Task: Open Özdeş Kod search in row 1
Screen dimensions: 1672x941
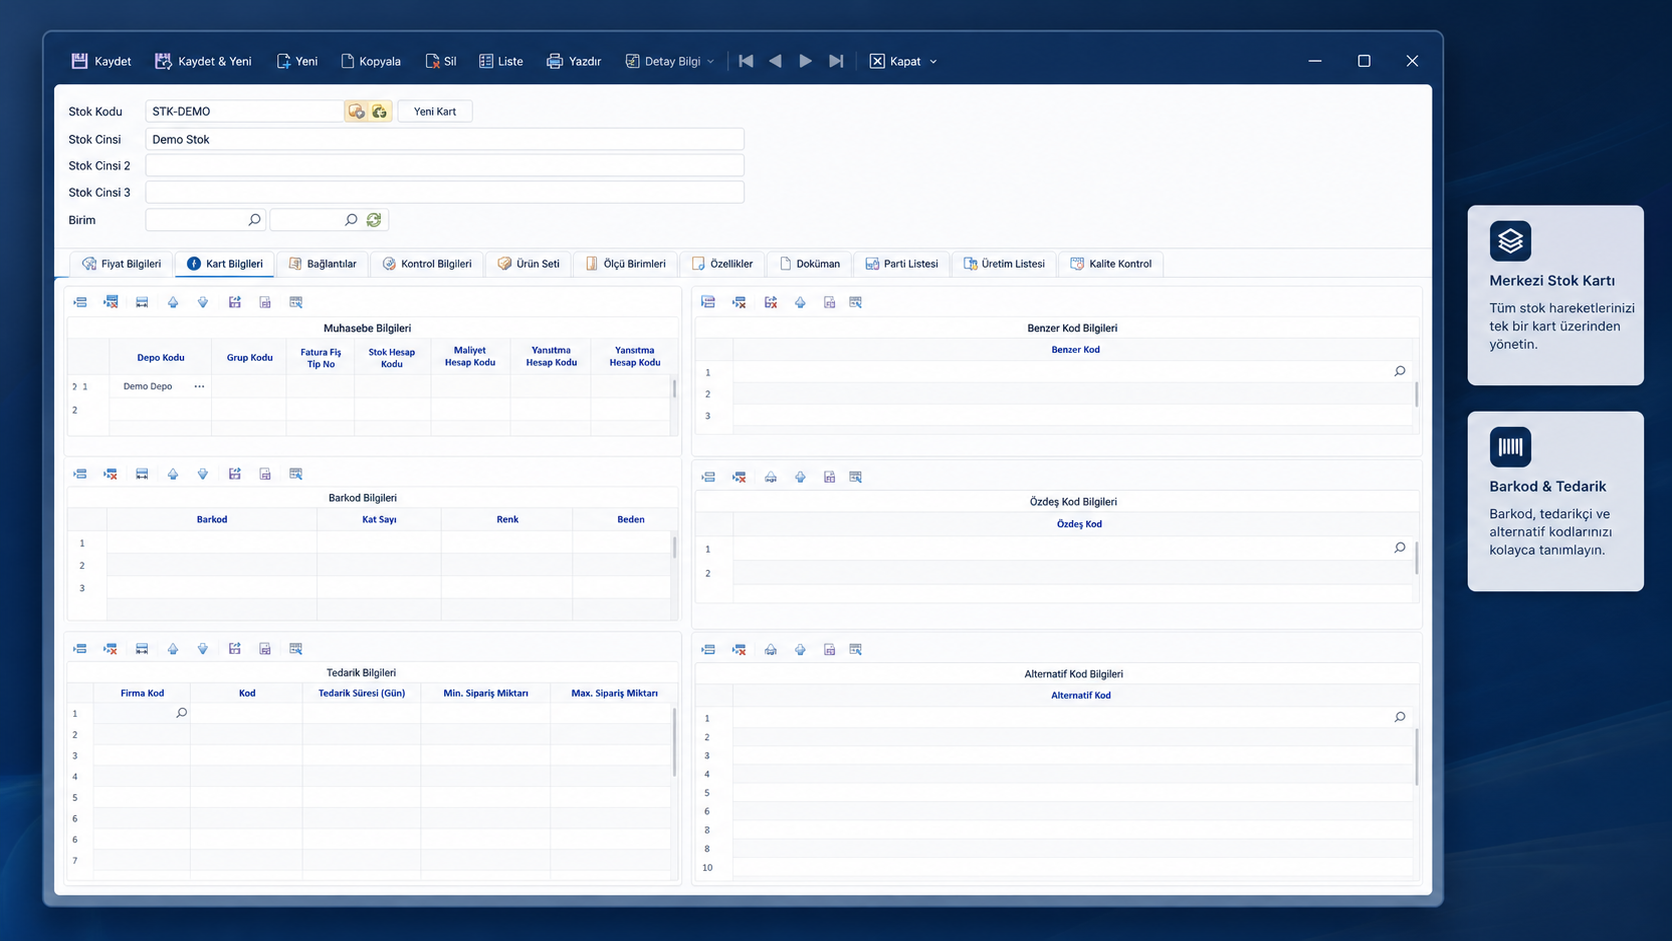Action: point(1400,548)
